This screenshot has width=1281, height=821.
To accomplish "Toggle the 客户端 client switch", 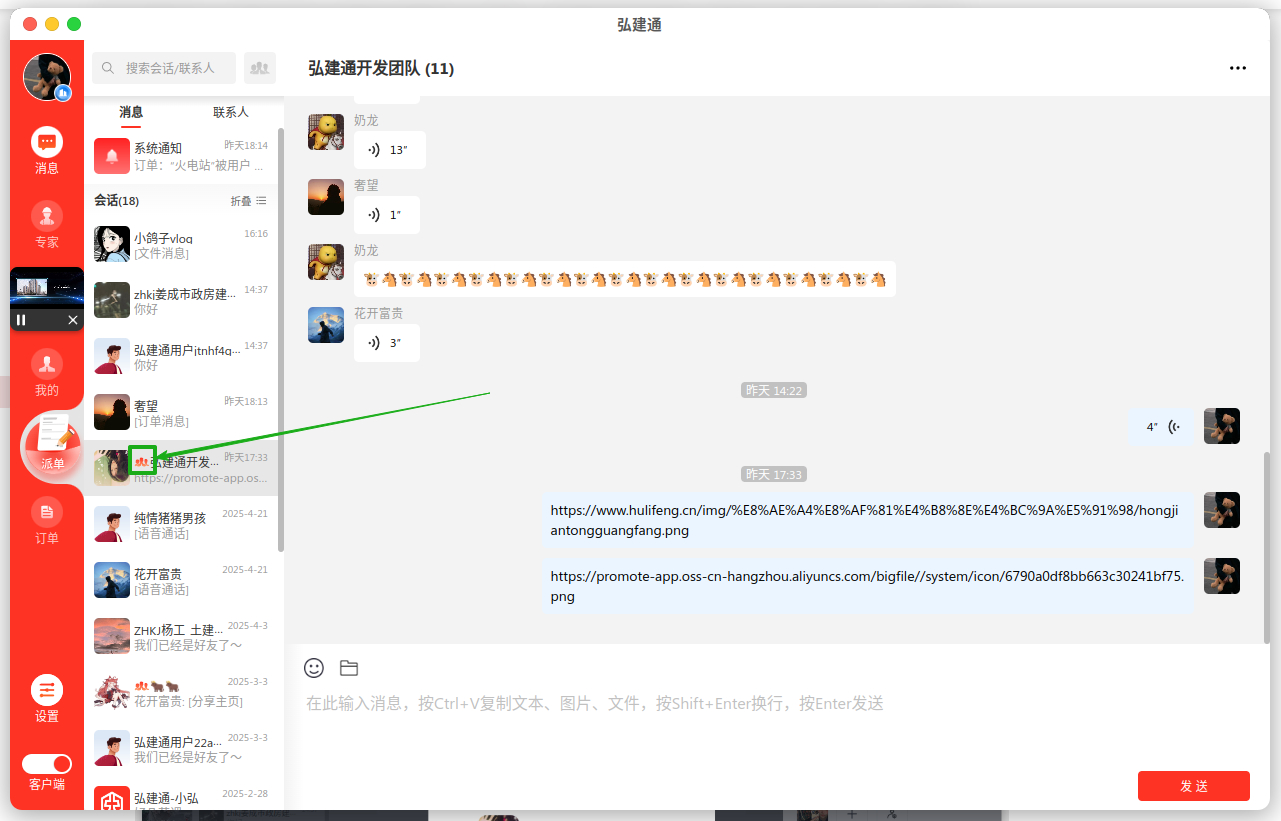I will click(47, 764).
